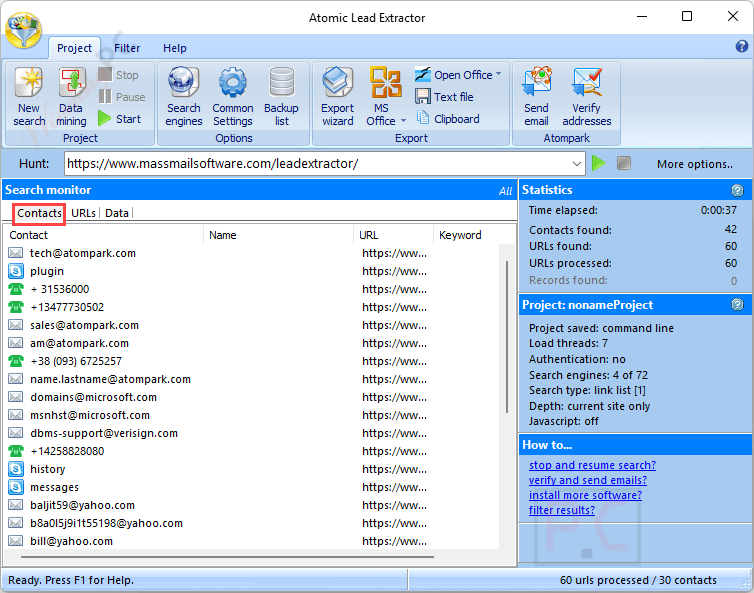Sort by Contact column header
This screenshot has height=593, width=754.
[x=105, y=235]
